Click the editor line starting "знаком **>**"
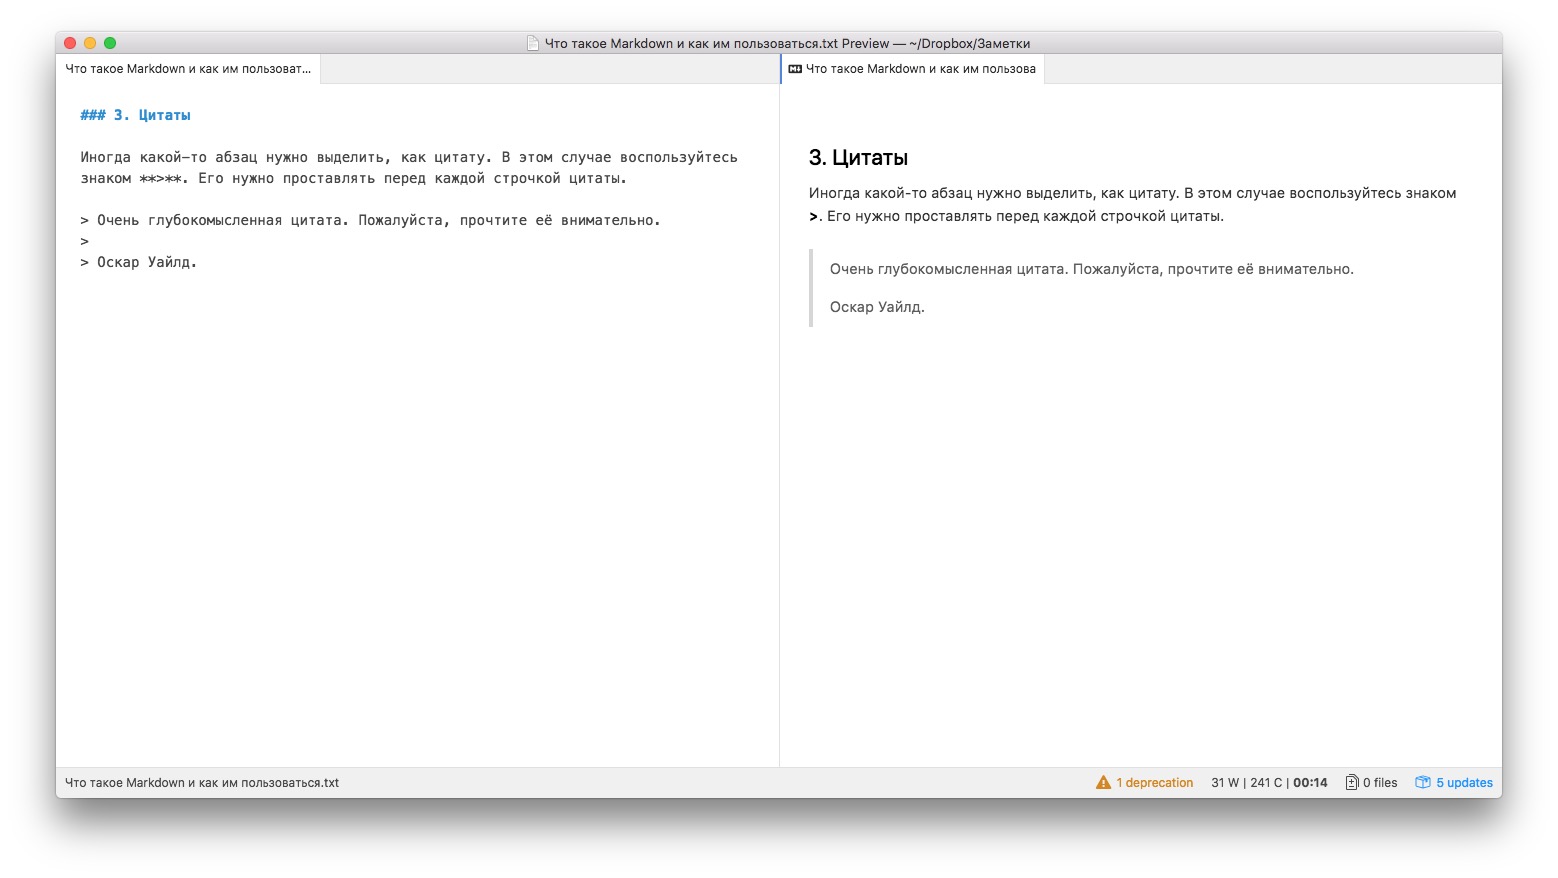The height and width of the screenshot is (878, 1558). [354, 178]
